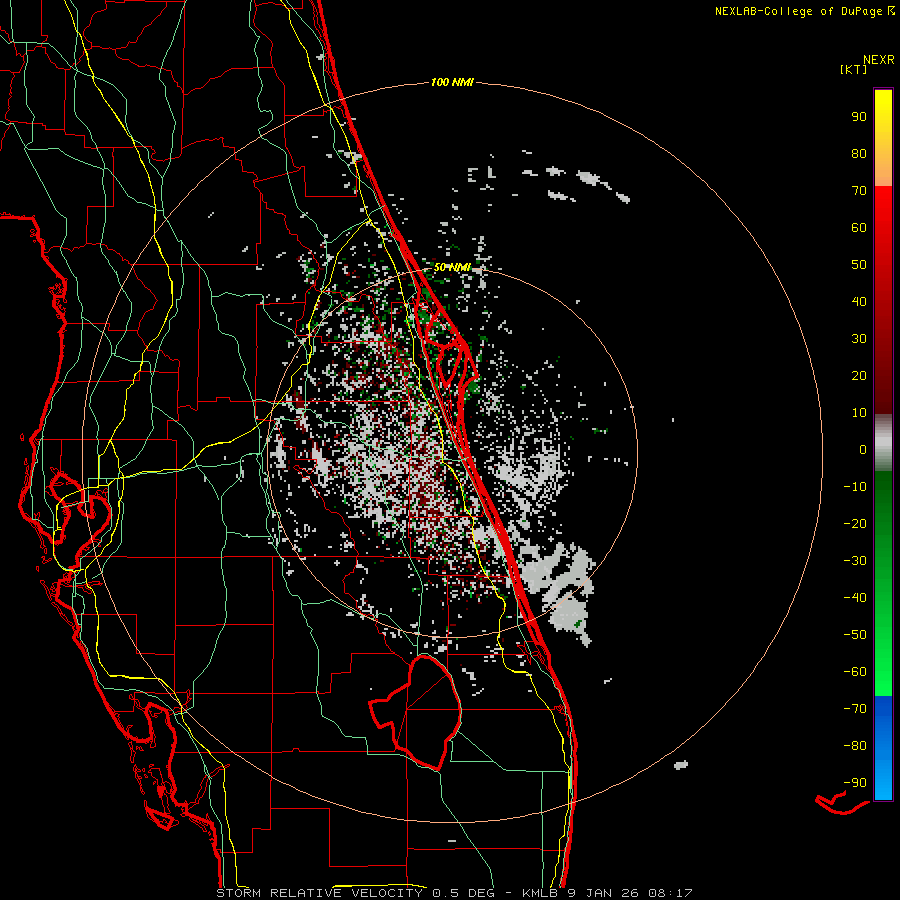
Task: Click the -70 value on velocity scale
Action: click(855, 709)
